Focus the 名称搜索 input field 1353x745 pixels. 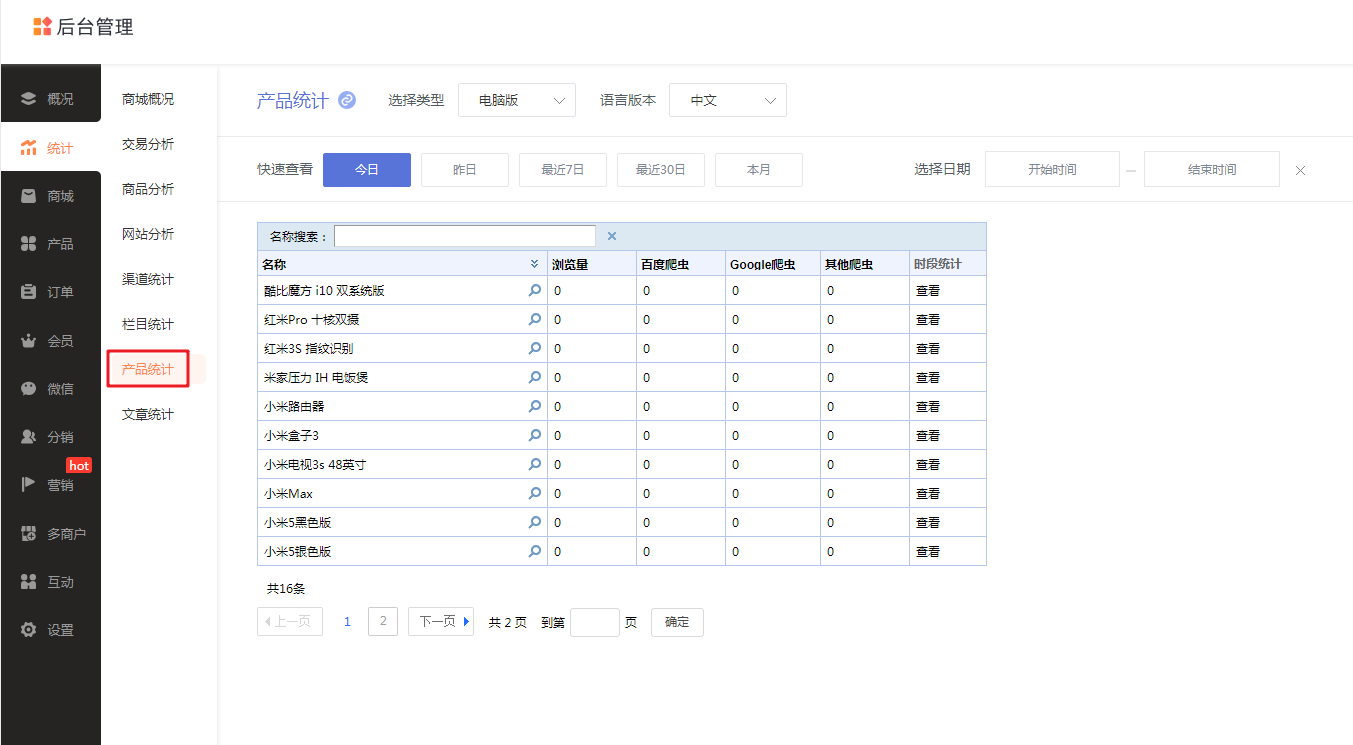pos(465,236)
